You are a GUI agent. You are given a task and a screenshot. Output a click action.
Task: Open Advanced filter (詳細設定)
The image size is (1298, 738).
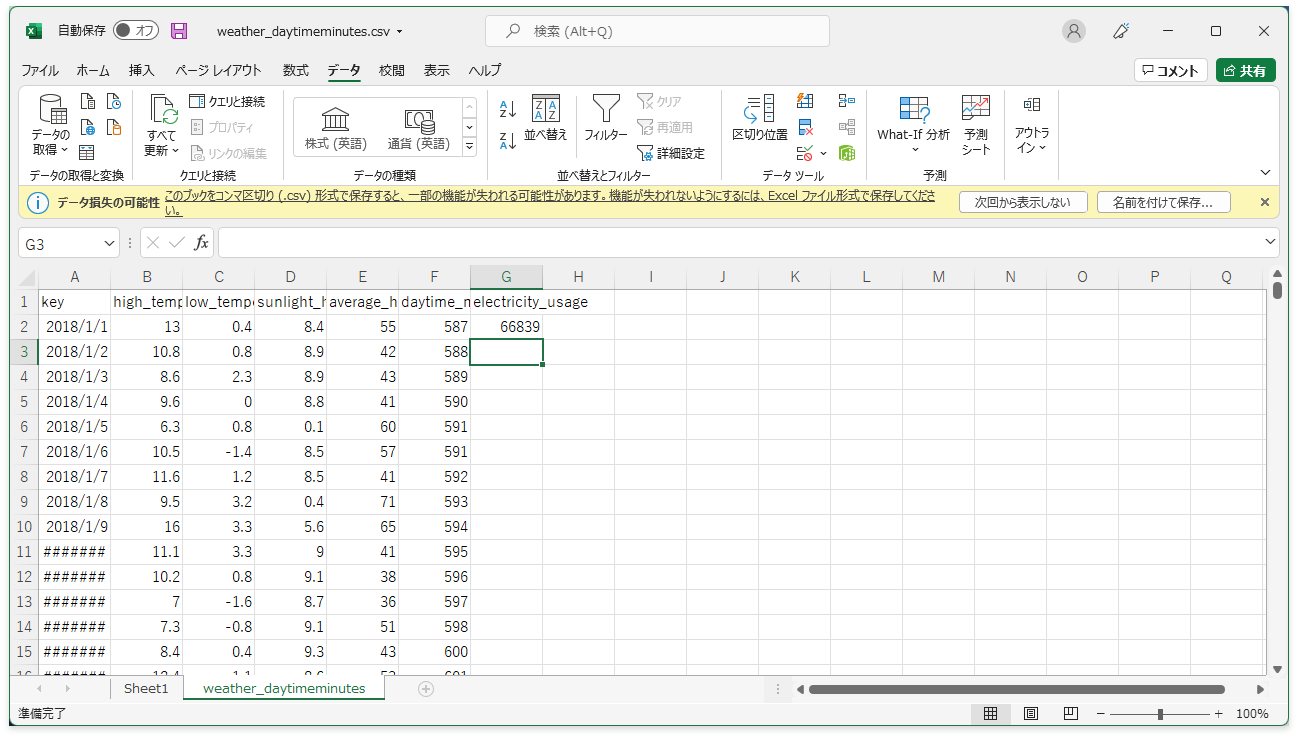click(x=671, y=153)
